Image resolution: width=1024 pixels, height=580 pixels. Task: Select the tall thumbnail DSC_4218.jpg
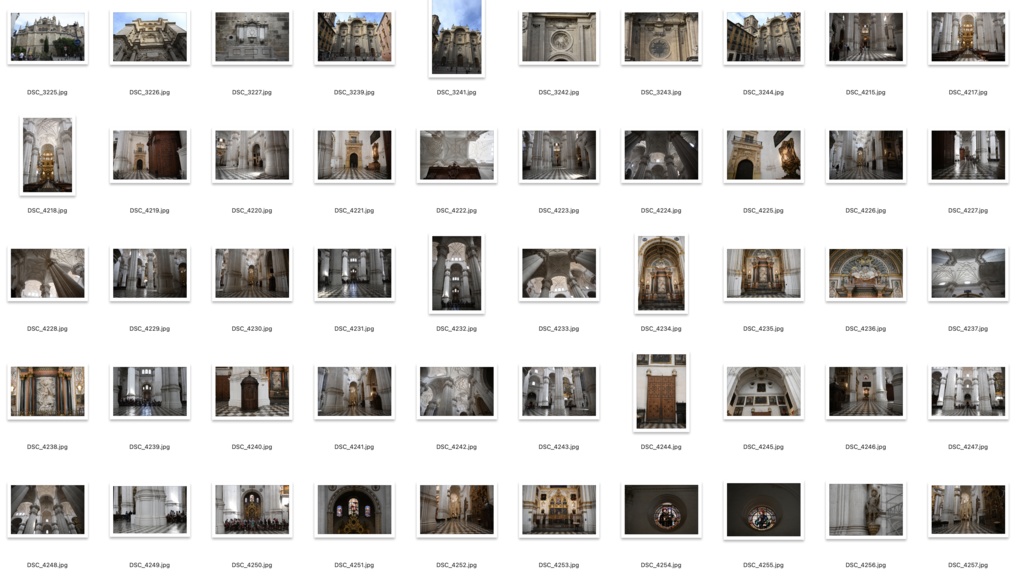pyautogui.click(x=48, y=155)
